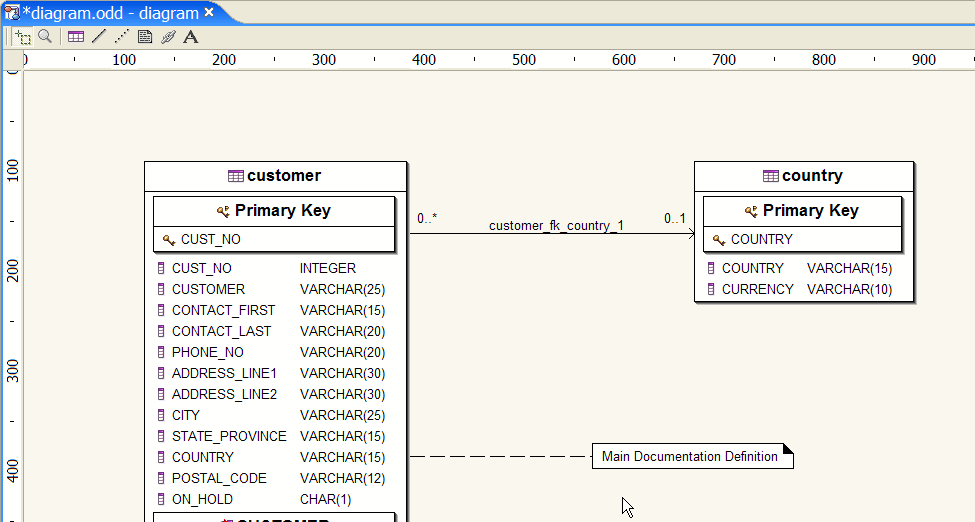Screen dimensions: 975x522
Task: Select the solid line relationship tool
Action: pyautogui.click(x=98, y=37)
